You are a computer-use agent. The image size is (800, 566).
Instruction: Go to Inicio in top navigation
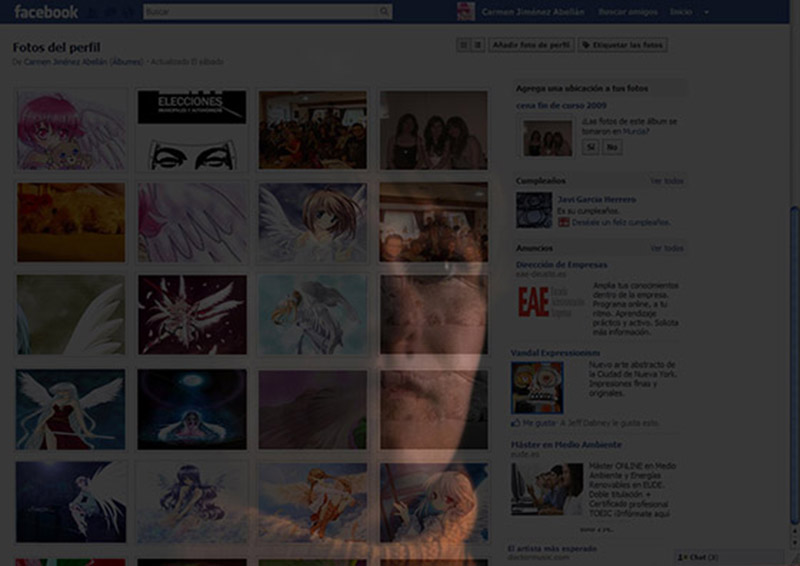[681, 12]
